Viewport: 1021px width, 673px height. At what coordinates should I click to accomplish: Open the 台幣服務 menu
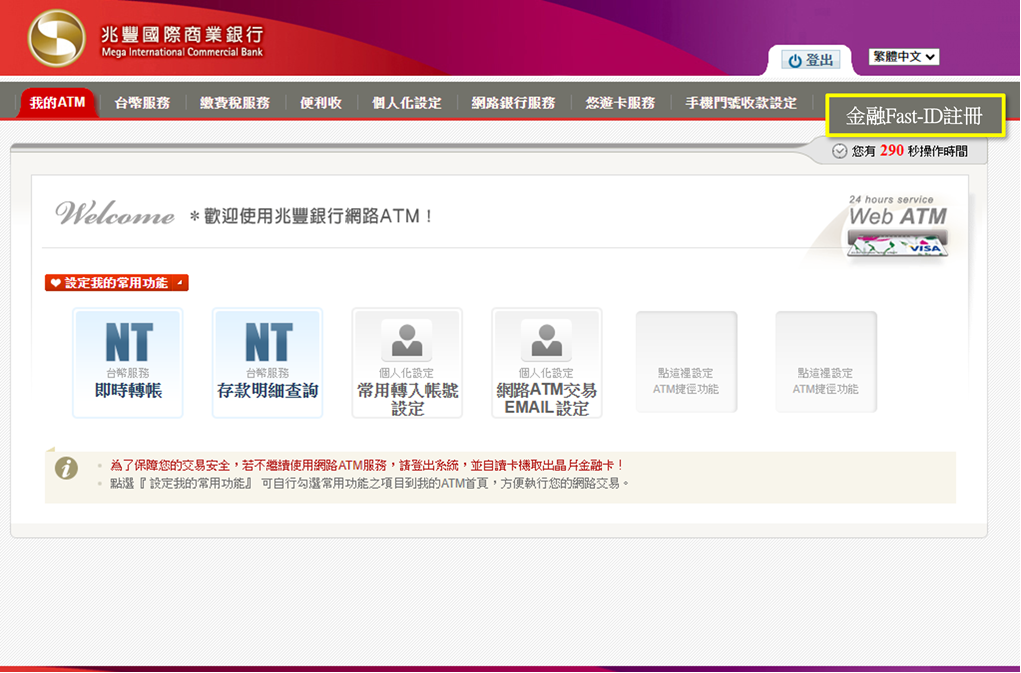pos(142,103)
